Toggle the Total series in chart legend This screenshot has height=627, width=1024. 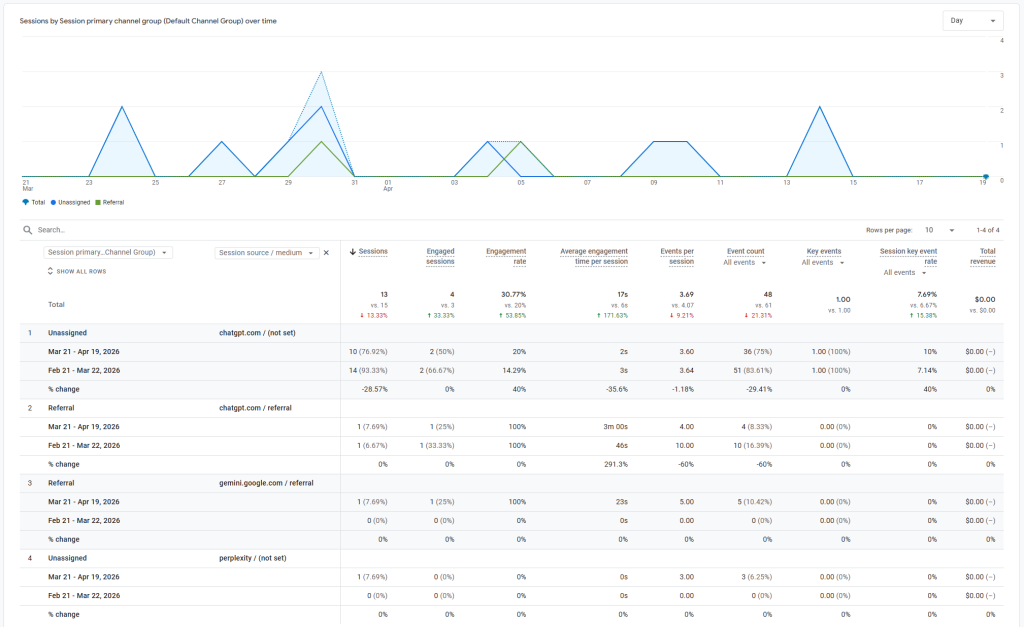tap(34, 202)
